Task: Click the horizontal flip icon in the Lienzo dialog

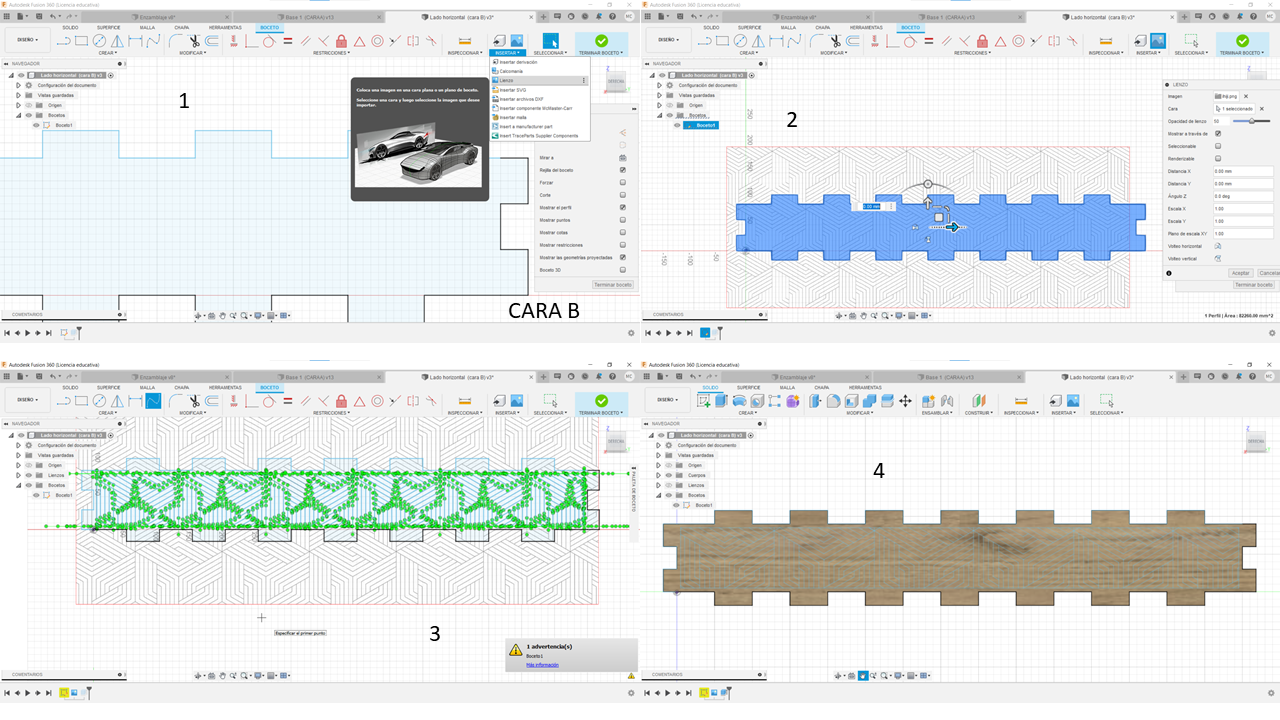Action: click(x=1218, y=245)
